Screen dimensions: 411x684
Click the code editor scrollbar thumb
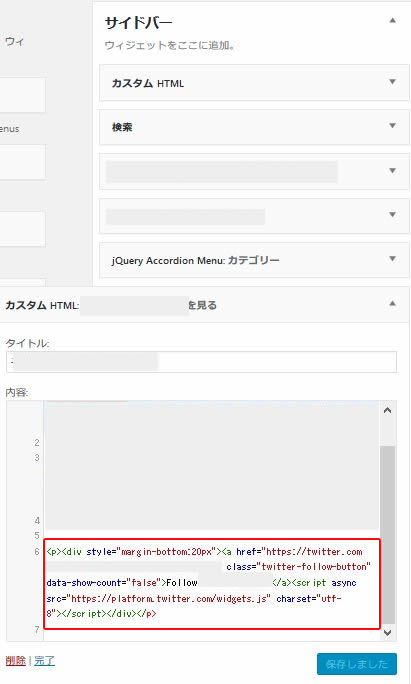pos(387,535)
